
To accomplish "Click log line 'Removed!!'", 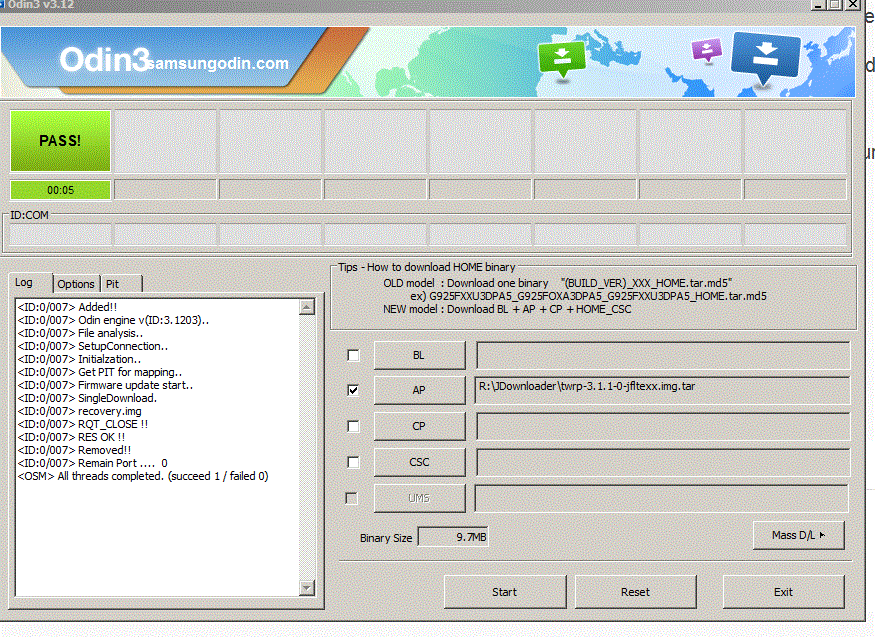I will (x=74, y=450).
